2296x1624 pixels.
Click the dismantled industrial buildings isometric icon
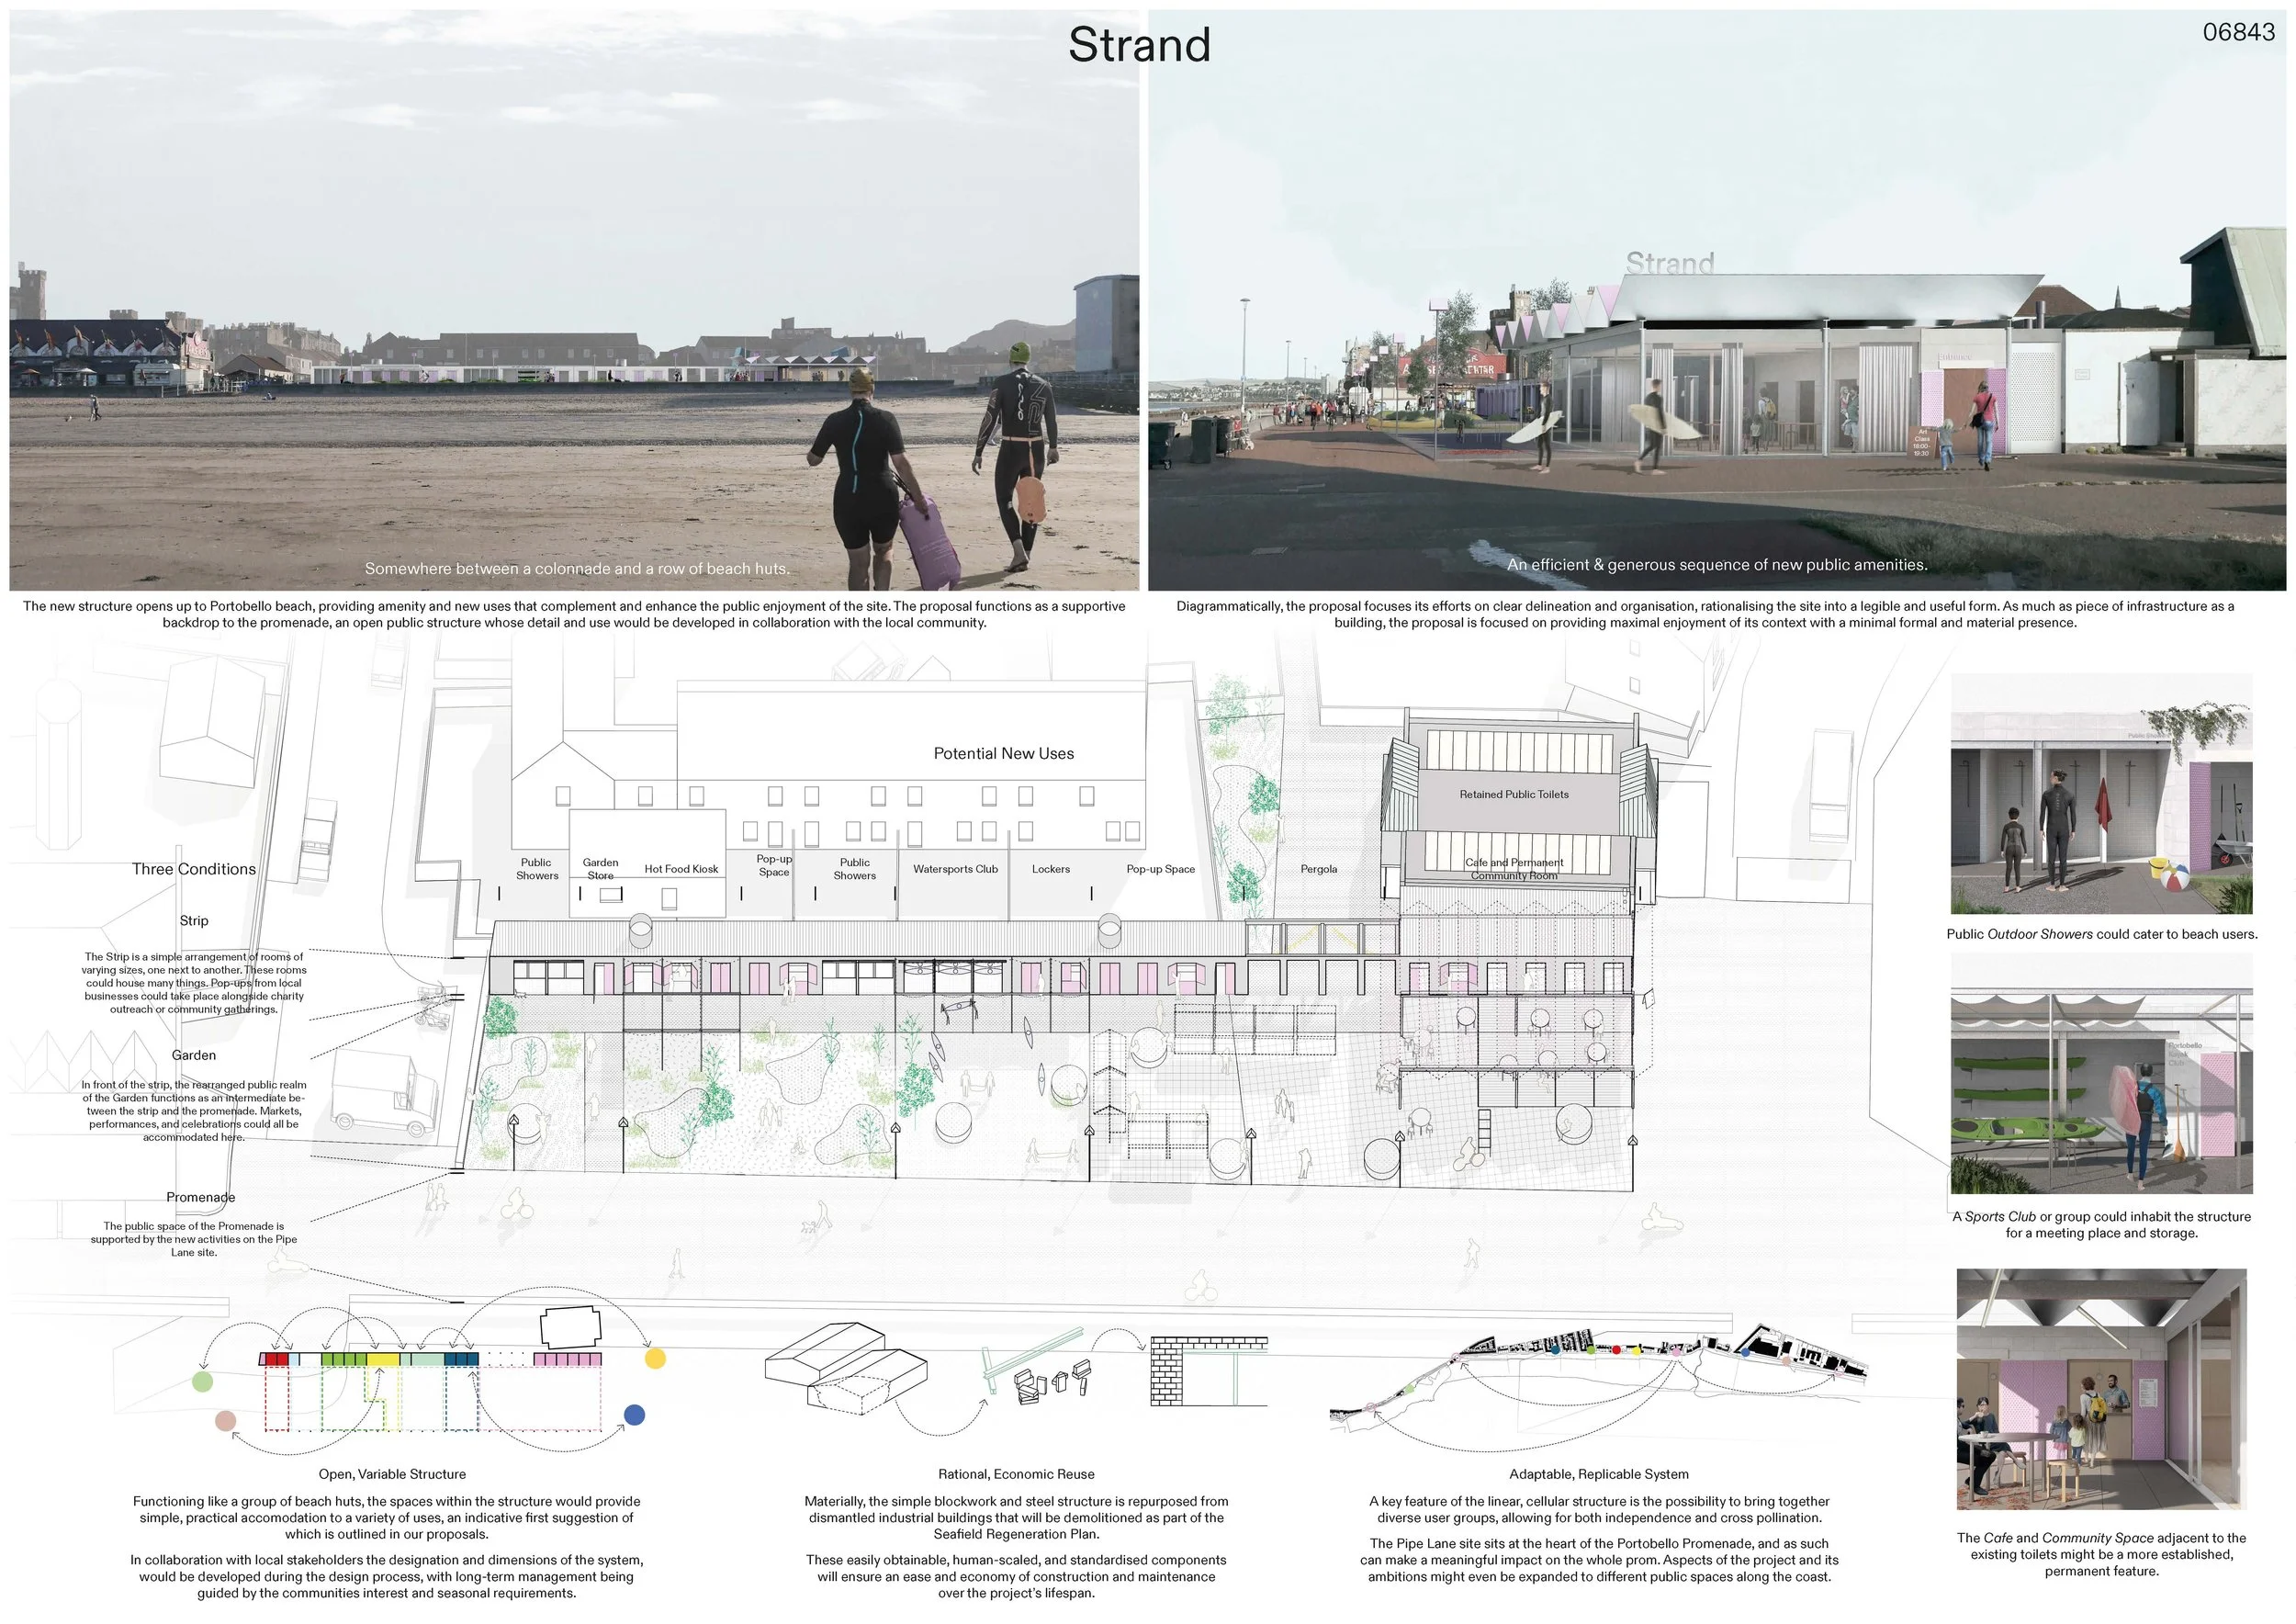tap(845, 1368)
